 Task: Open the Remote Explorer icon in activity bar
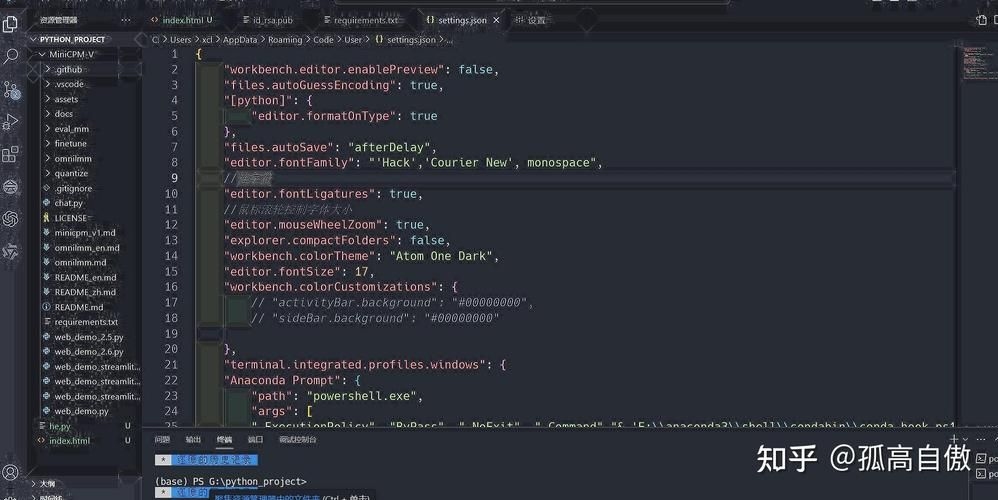(x=11, y=186)
